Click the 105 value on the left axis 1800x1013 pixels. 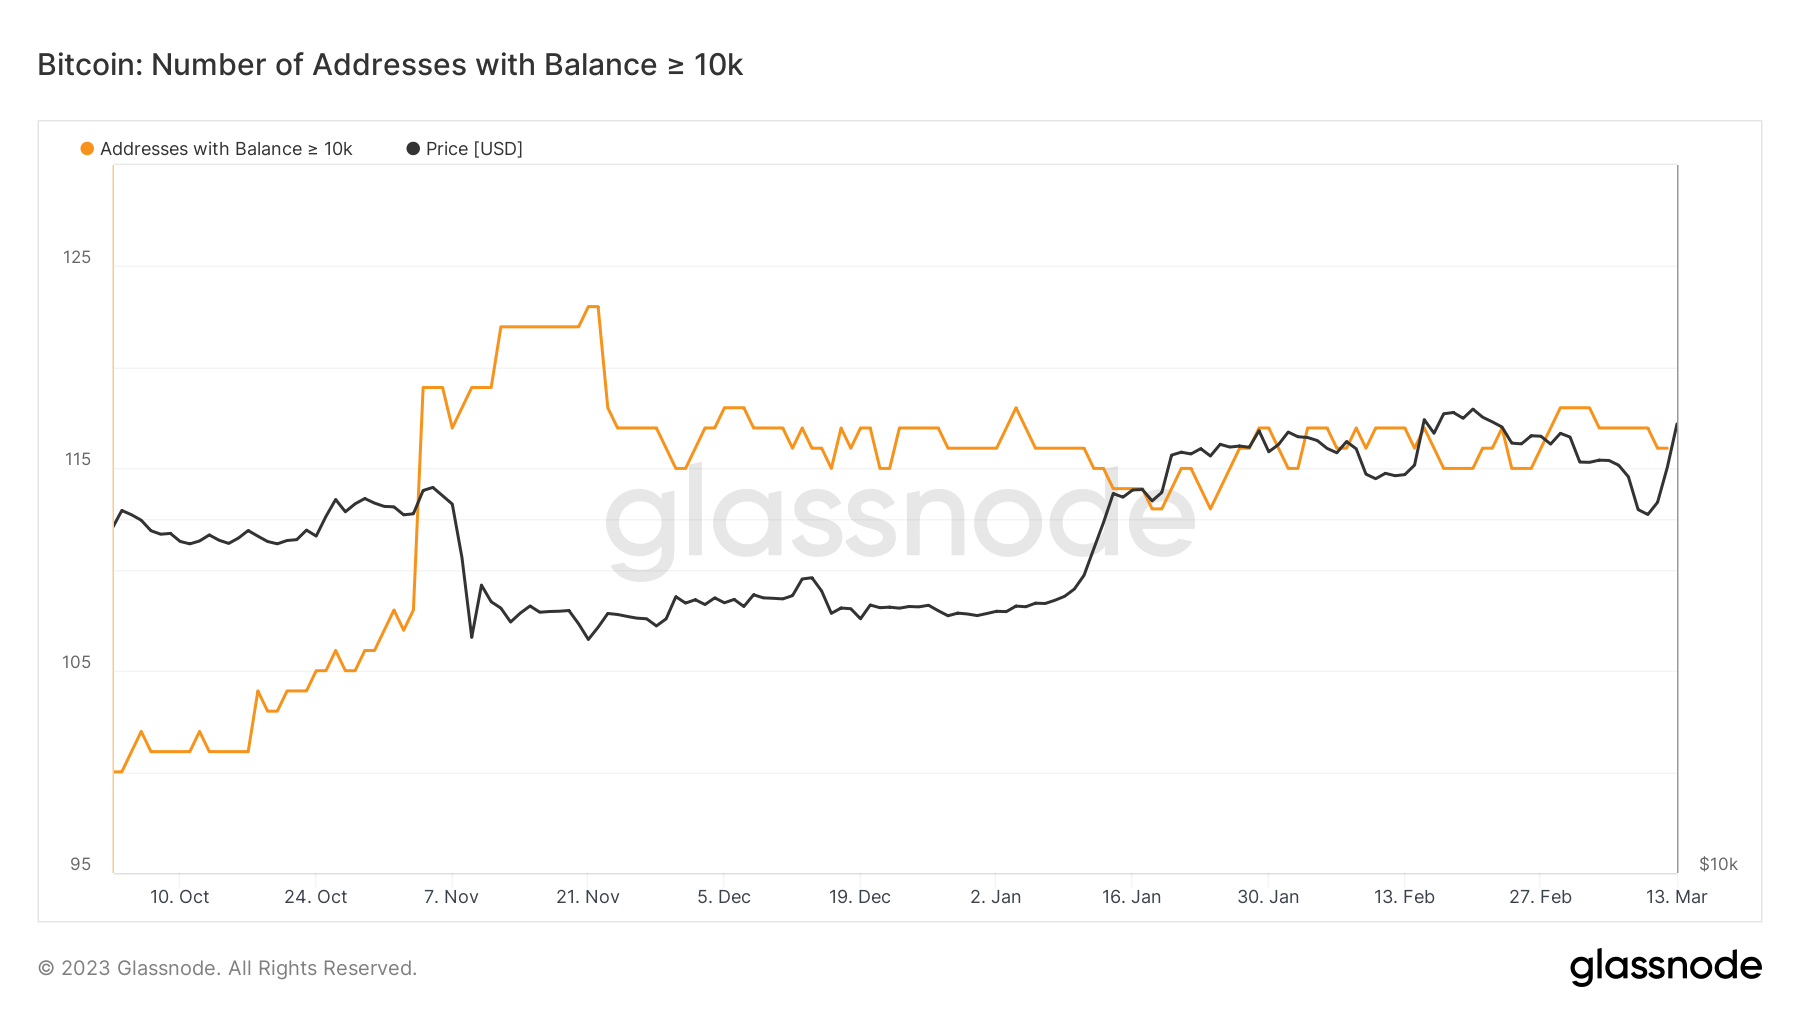(77, 662)
